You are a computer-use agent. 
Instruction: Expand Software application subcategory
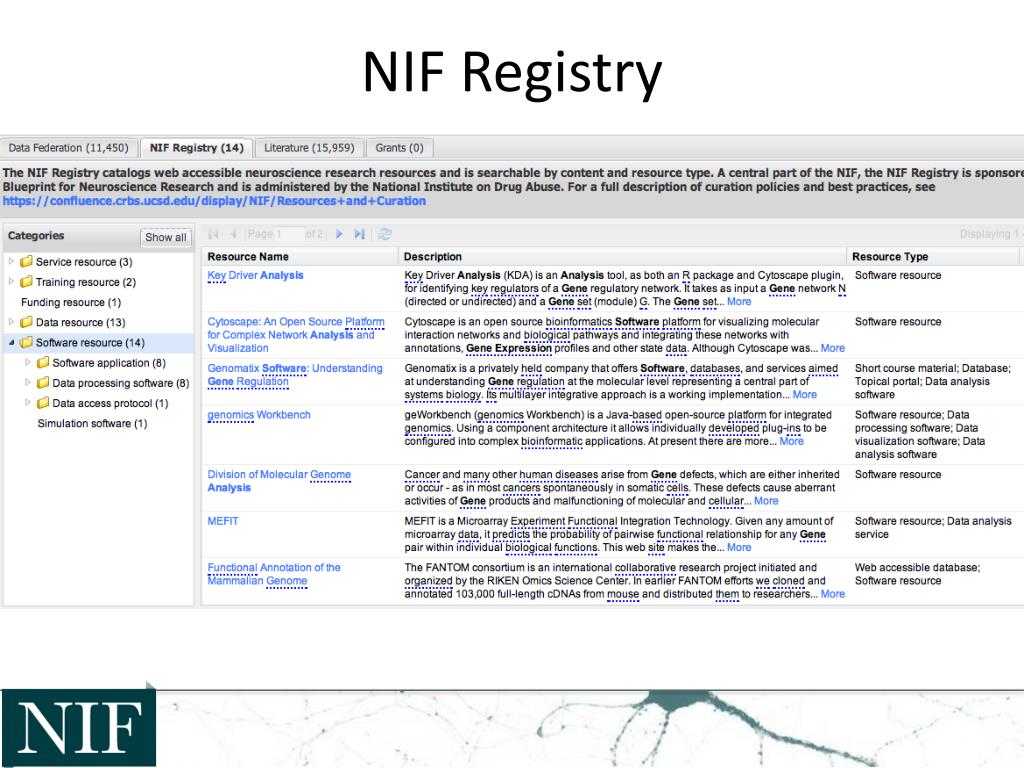pyautogui.click(x=27, y=362)
